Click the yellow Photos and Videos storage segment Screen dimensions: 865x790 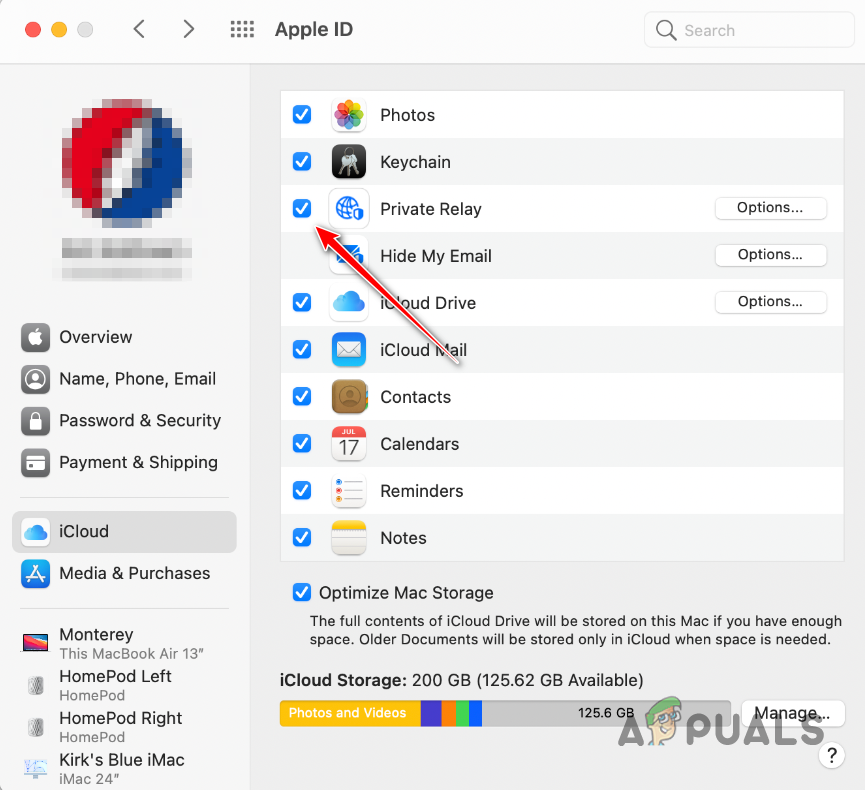[x=350, y=713]
